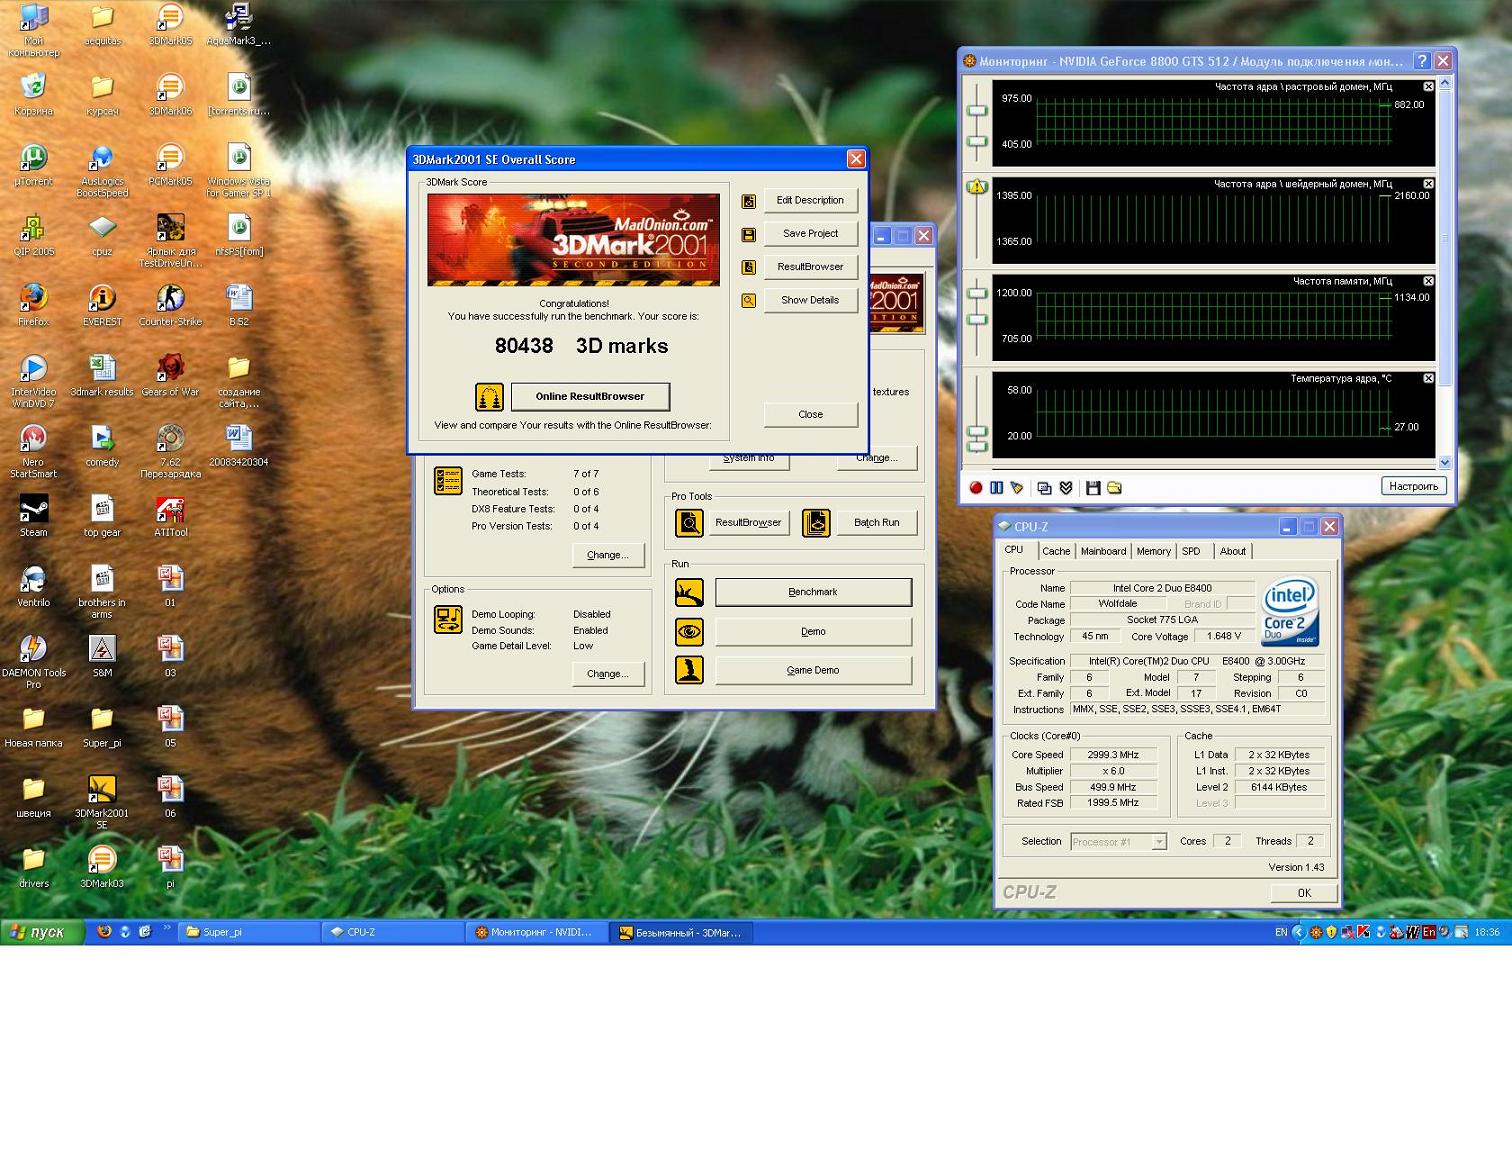Click the Firefox quick launch icon

pyautogui.click(x=103, y=932)
